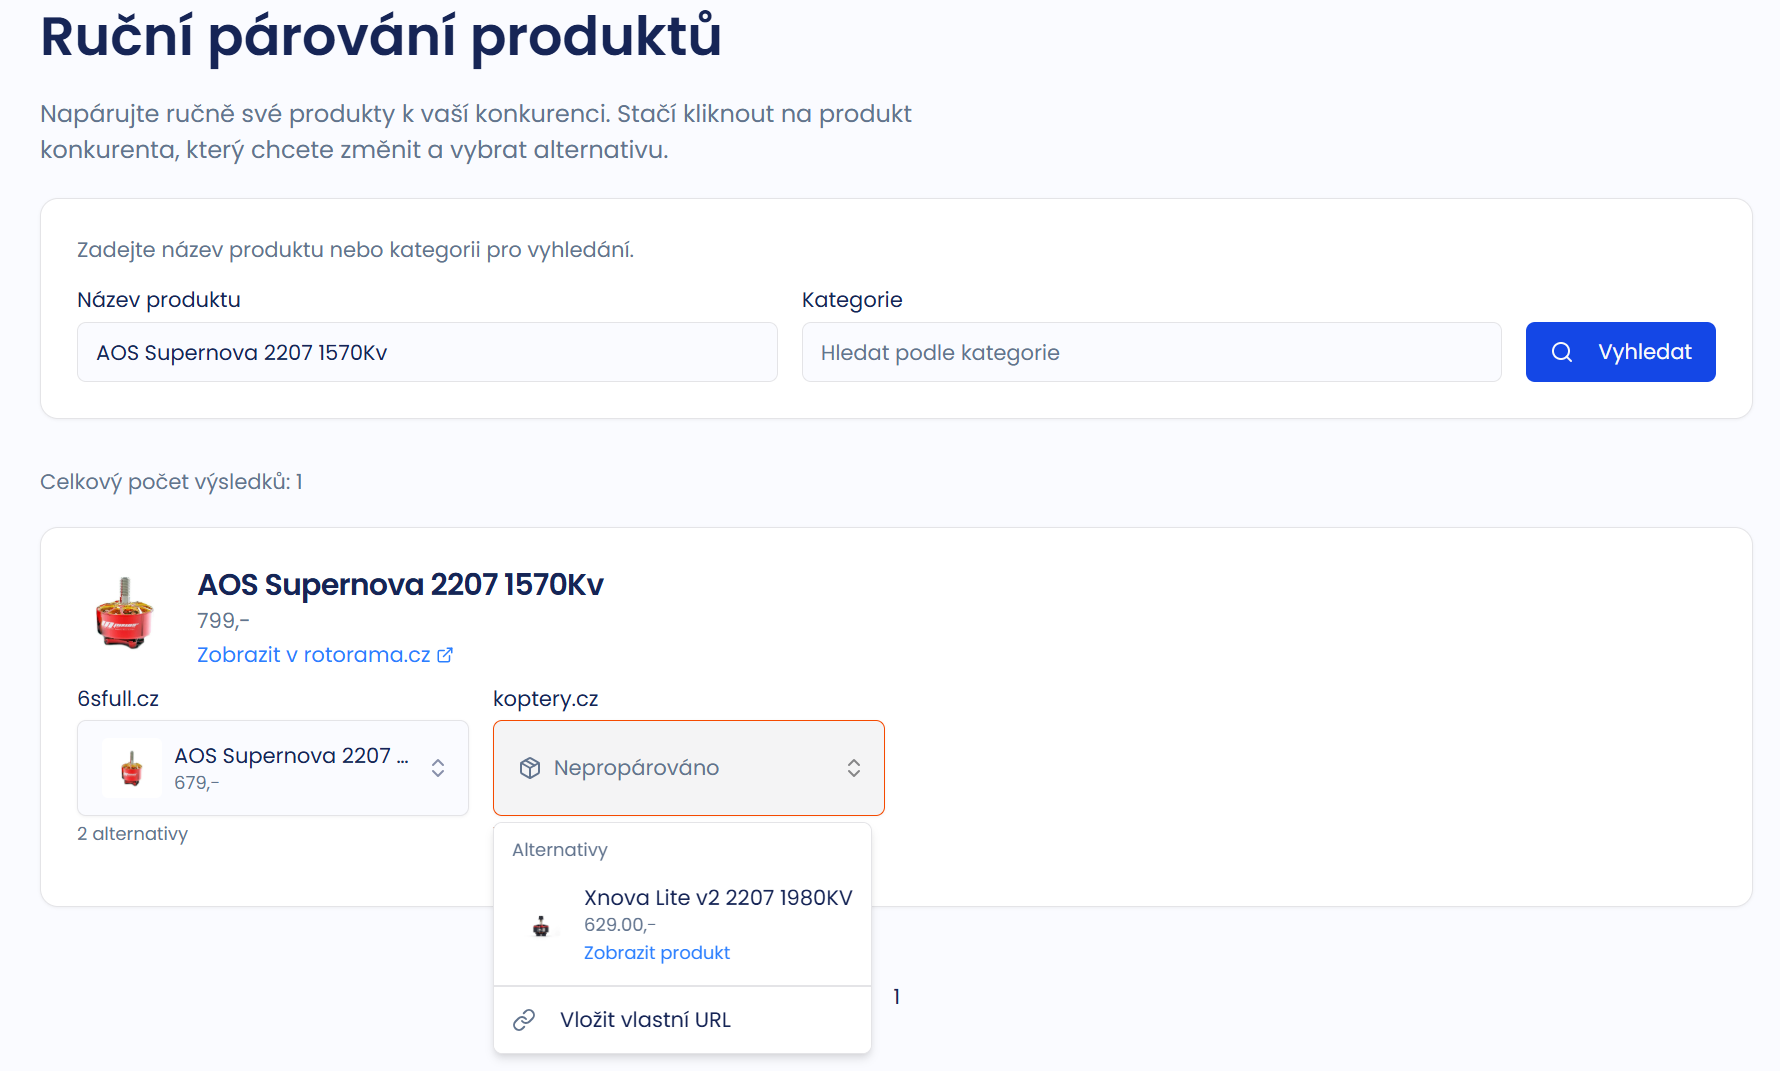This screenshot has height=1071, width=1780.
Task: Click the chain link icon next to Vložit vlastní URL
Action: [x=522, y=1019]
